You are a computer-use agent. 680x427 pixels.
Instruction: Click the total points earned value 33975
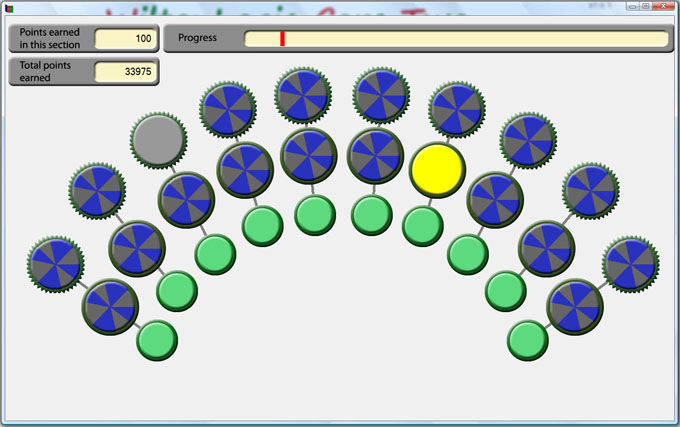pyautogui.click(x=124, y=72)
